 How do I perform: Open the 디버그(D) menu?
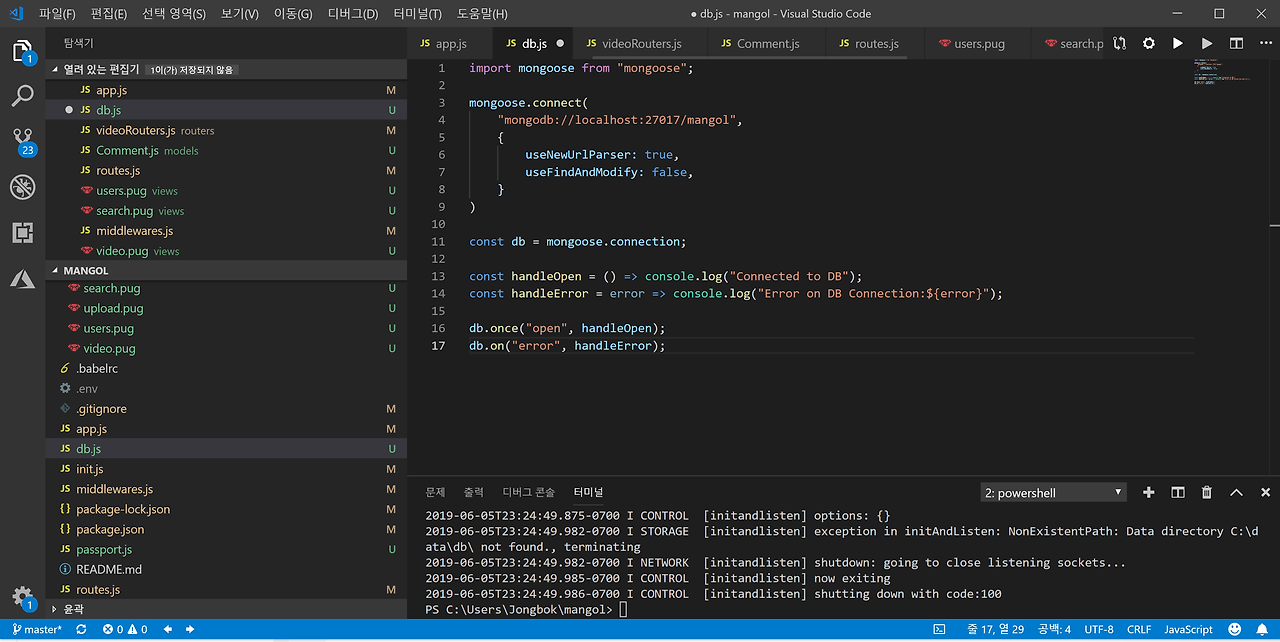[x=353, y=14]
